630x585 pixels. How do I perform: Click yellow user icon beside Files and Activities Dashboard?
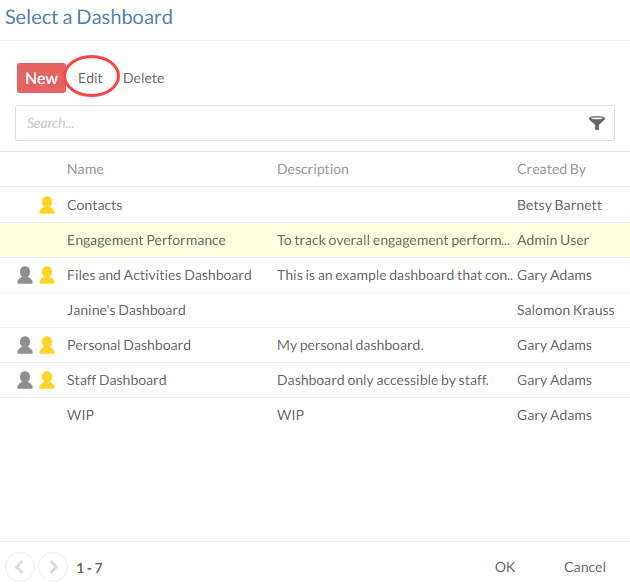46,275
